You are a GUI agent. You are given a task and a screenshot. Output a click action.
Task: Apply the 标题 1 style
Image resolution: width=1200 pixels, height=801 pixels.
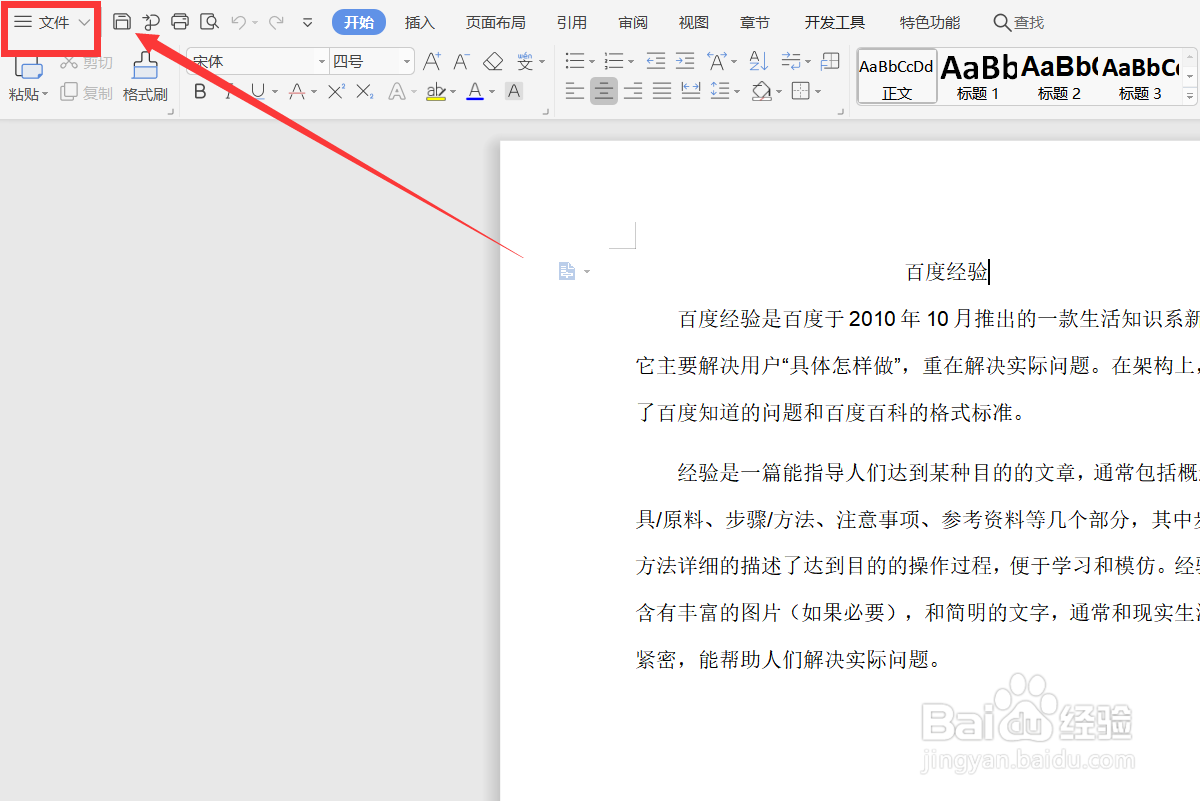pyautogui.click(x=977, y=76)
